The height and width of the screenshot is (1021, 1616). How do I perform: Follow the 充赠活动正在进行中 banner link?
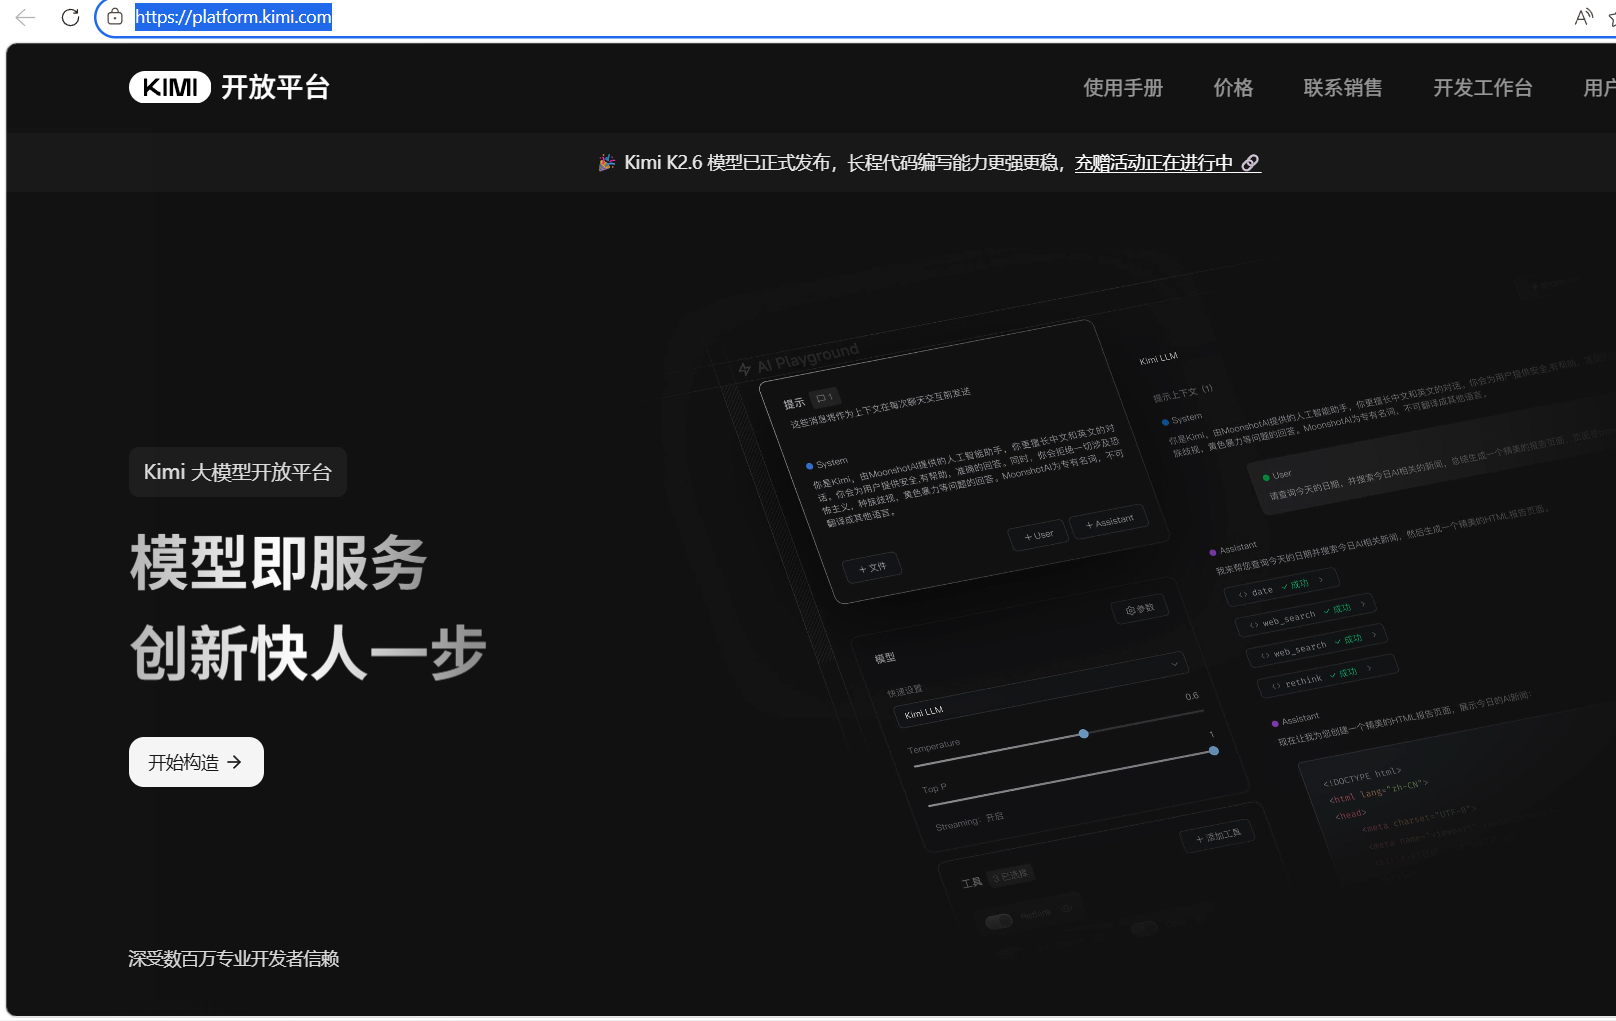tap(1167, 163)
